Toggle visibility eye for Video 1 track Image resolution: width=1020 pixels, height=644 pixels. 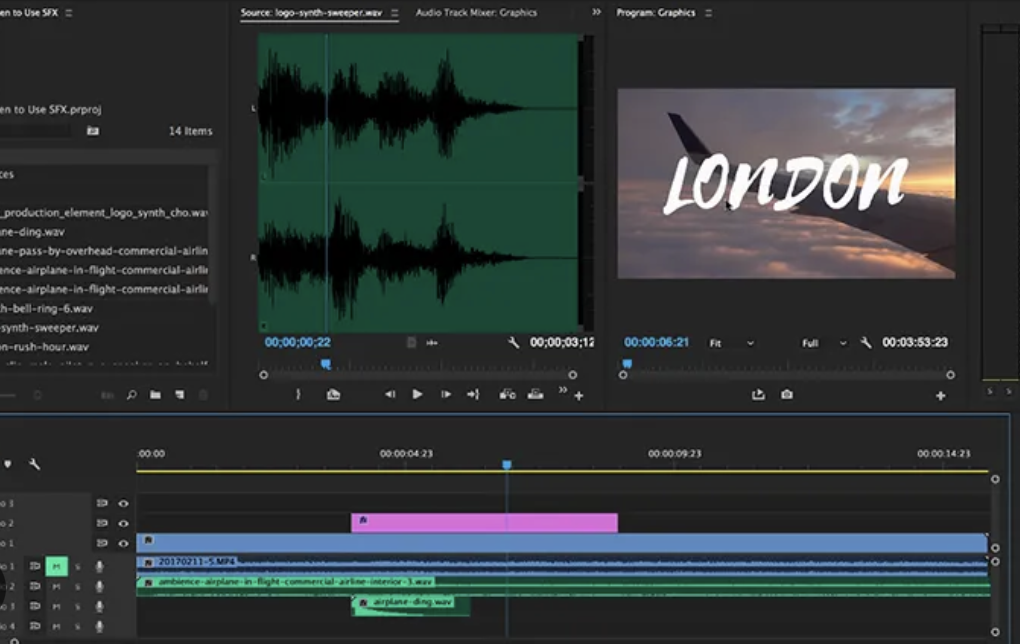click(x=124, y=543)
